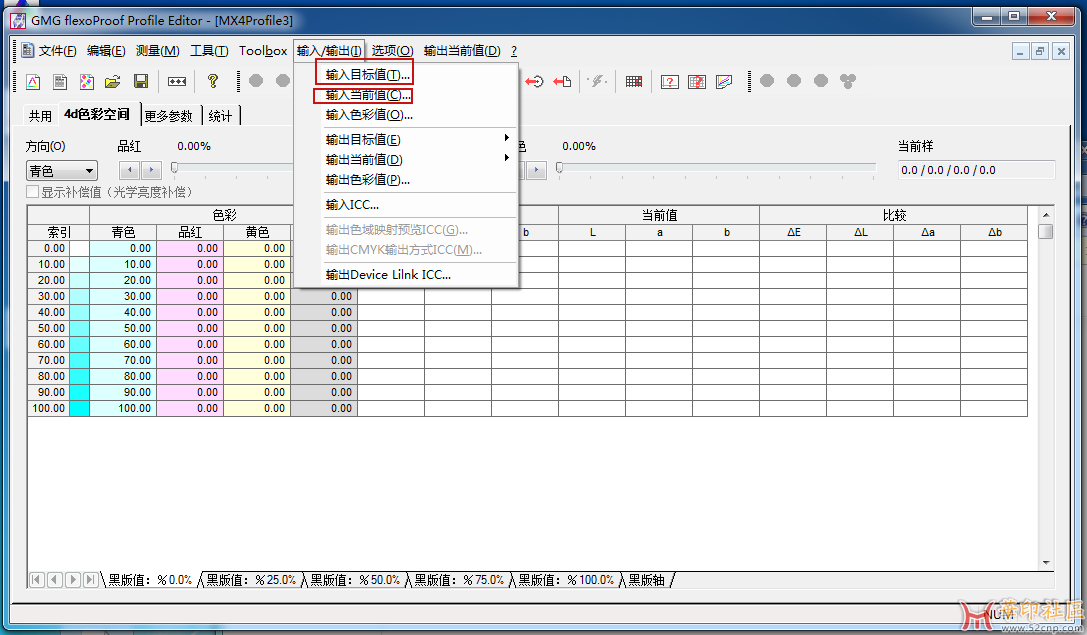1087x635 pixels.
Task: Click vertical scrollbar down arrow
Action: click(x=1046, y=563)
